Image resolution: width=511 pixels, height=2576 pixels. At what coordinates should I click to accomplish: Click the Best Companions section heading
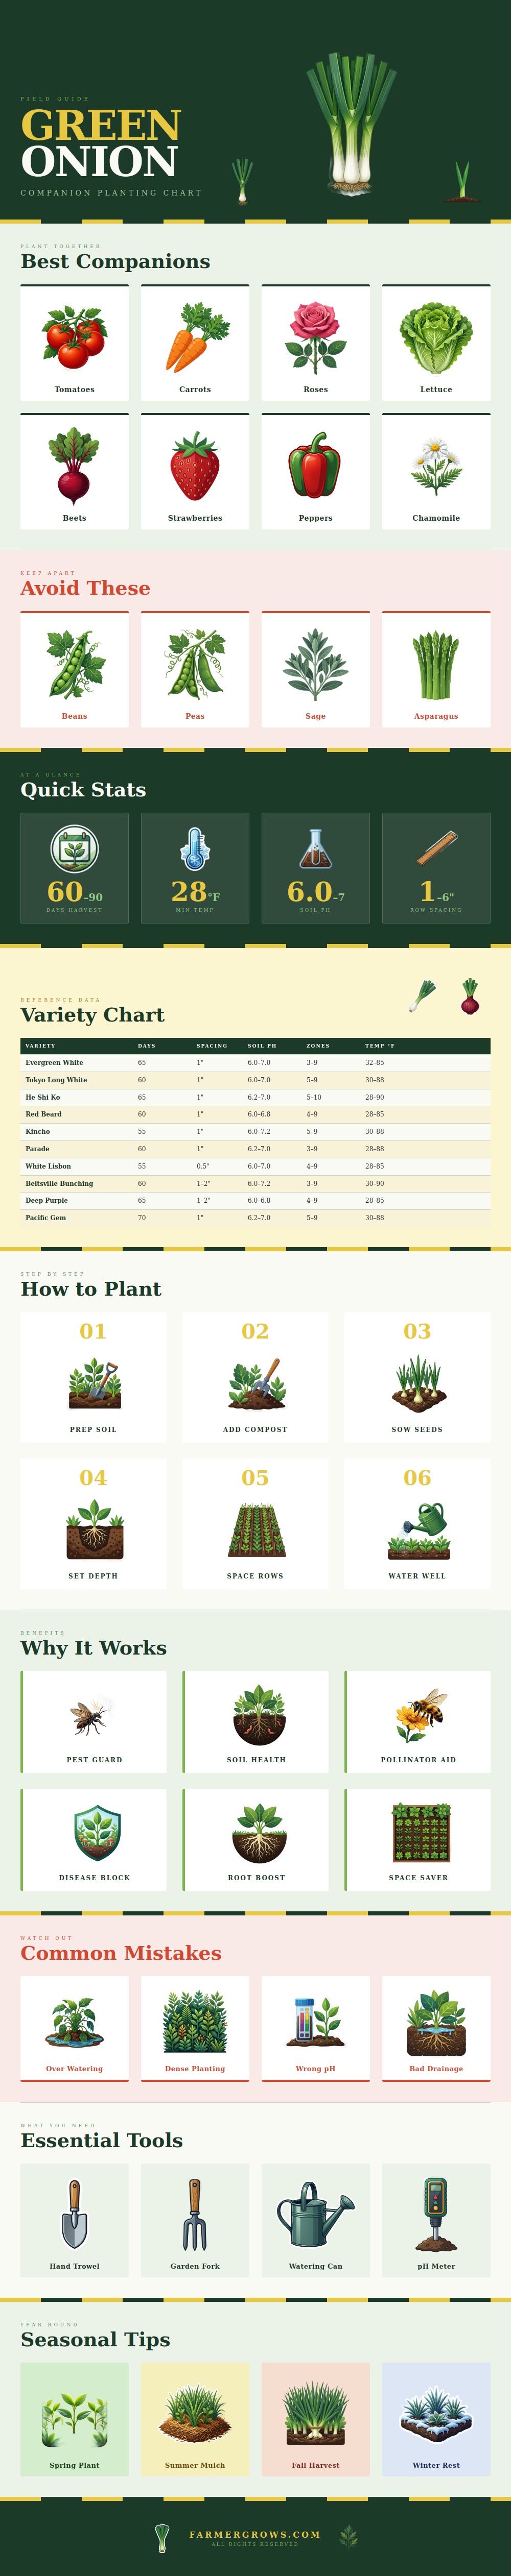(x=115, y=261)
